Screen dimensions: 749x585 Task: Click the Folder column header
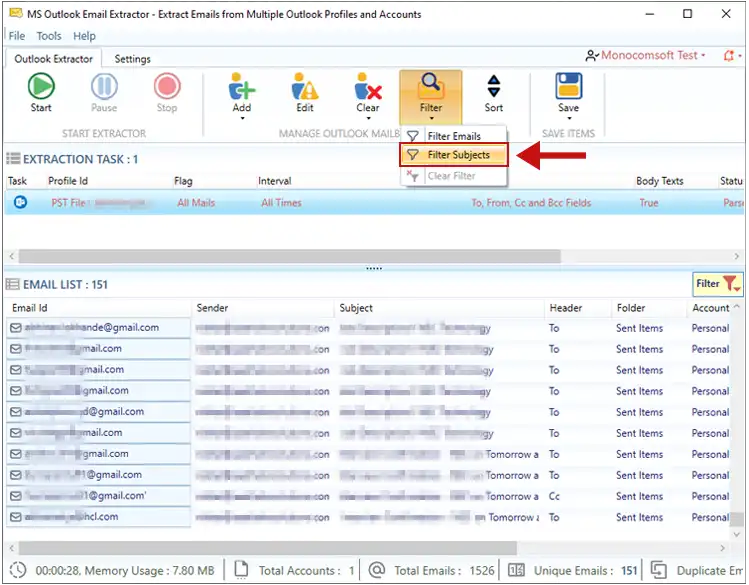coord(631,308)
